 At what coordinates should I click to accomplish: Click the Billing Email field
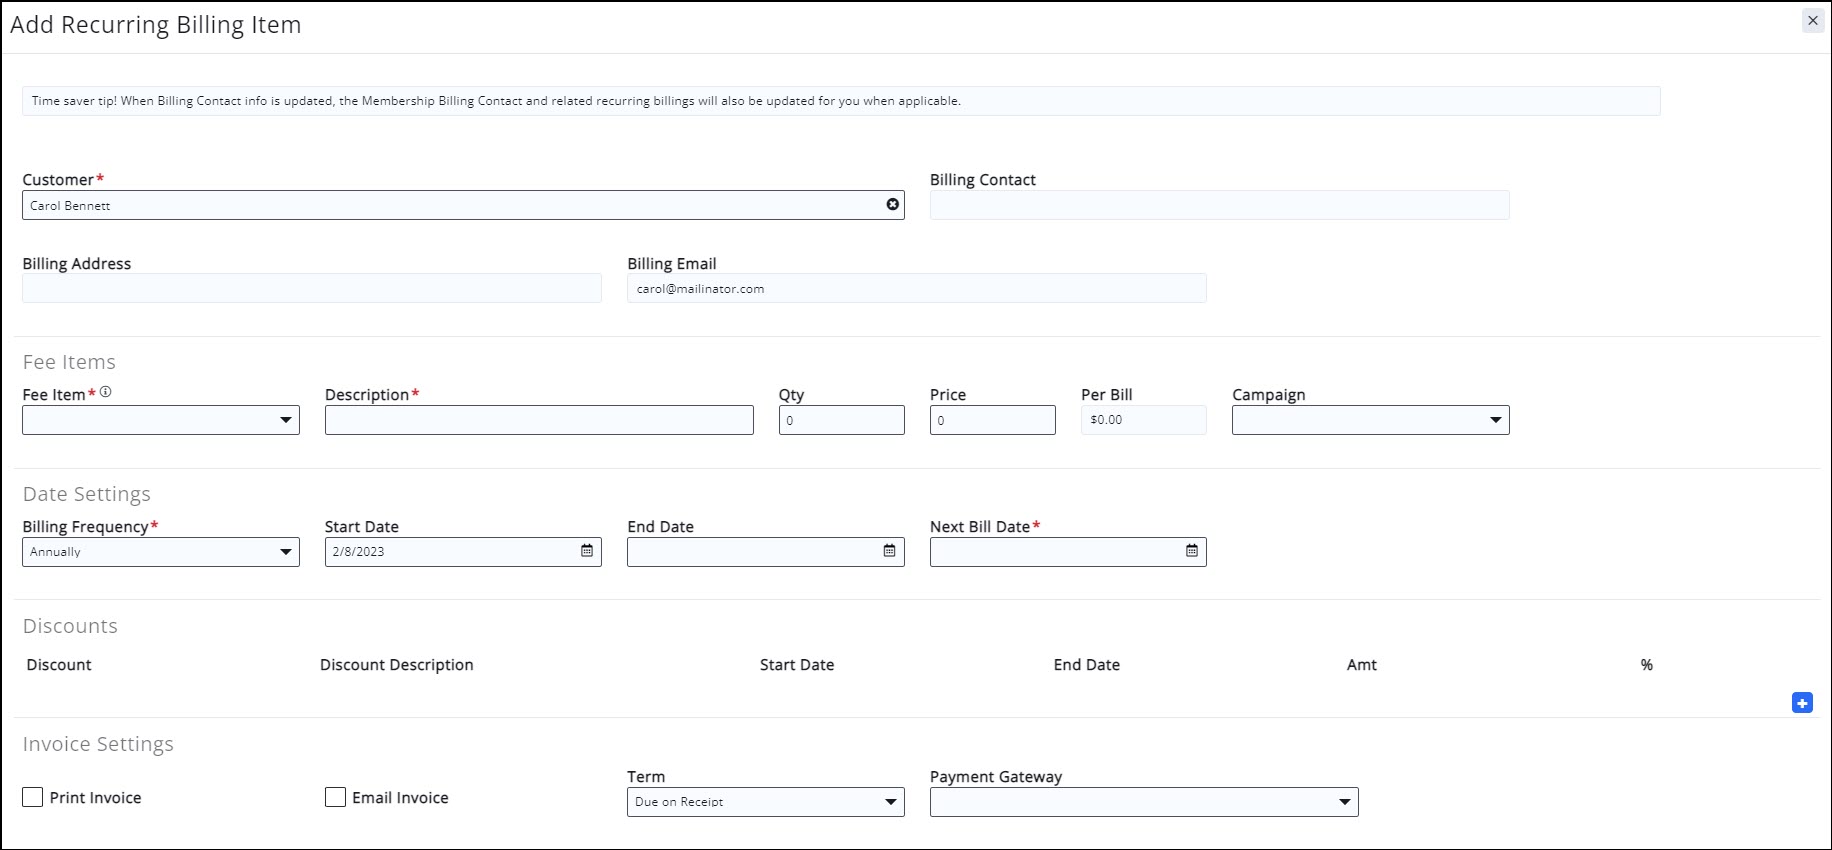pos(916,289)
